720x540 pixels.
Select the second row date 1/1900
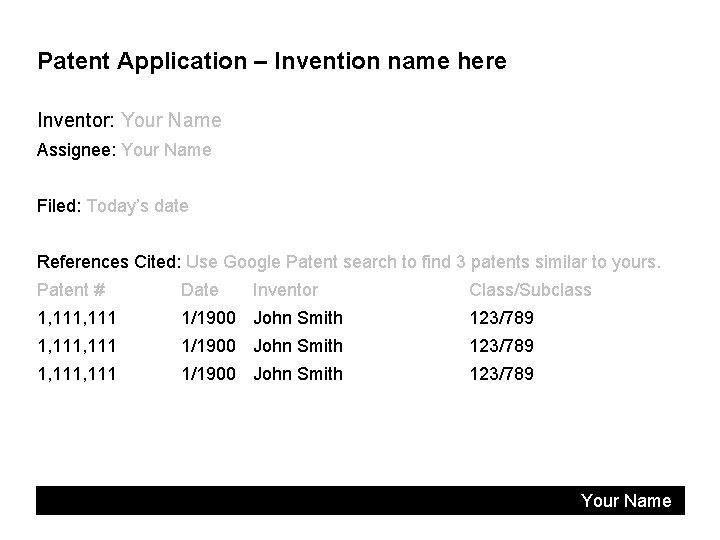(208, 347)
